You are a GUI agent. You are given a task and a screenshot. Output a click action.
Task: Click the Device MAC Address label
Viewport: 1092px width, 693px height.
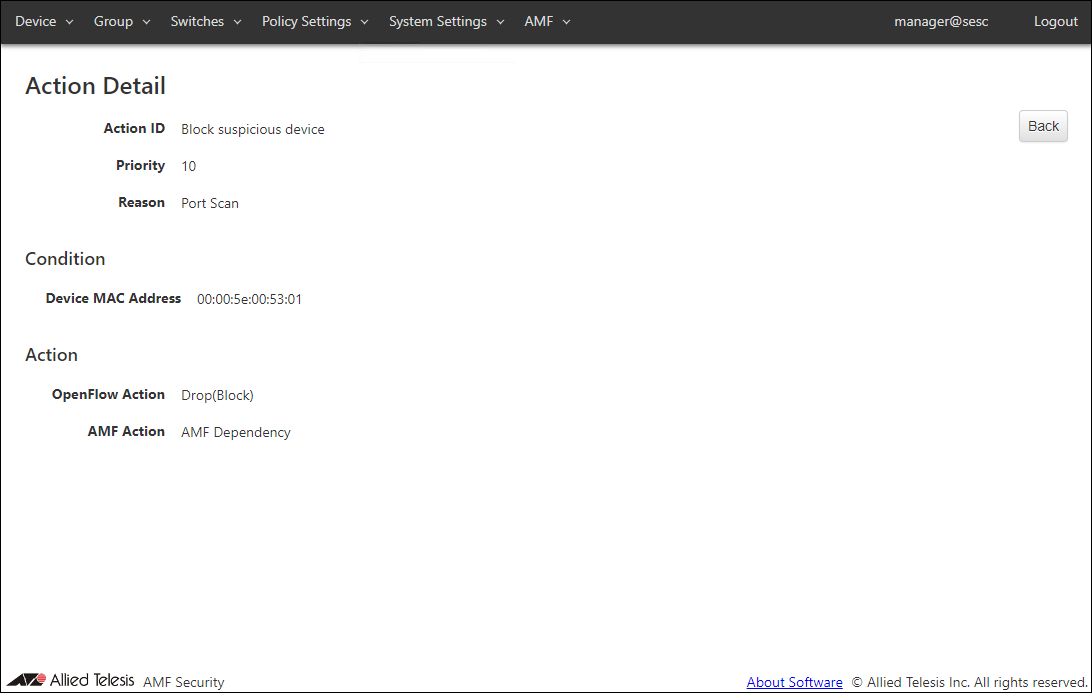point(114,298)
